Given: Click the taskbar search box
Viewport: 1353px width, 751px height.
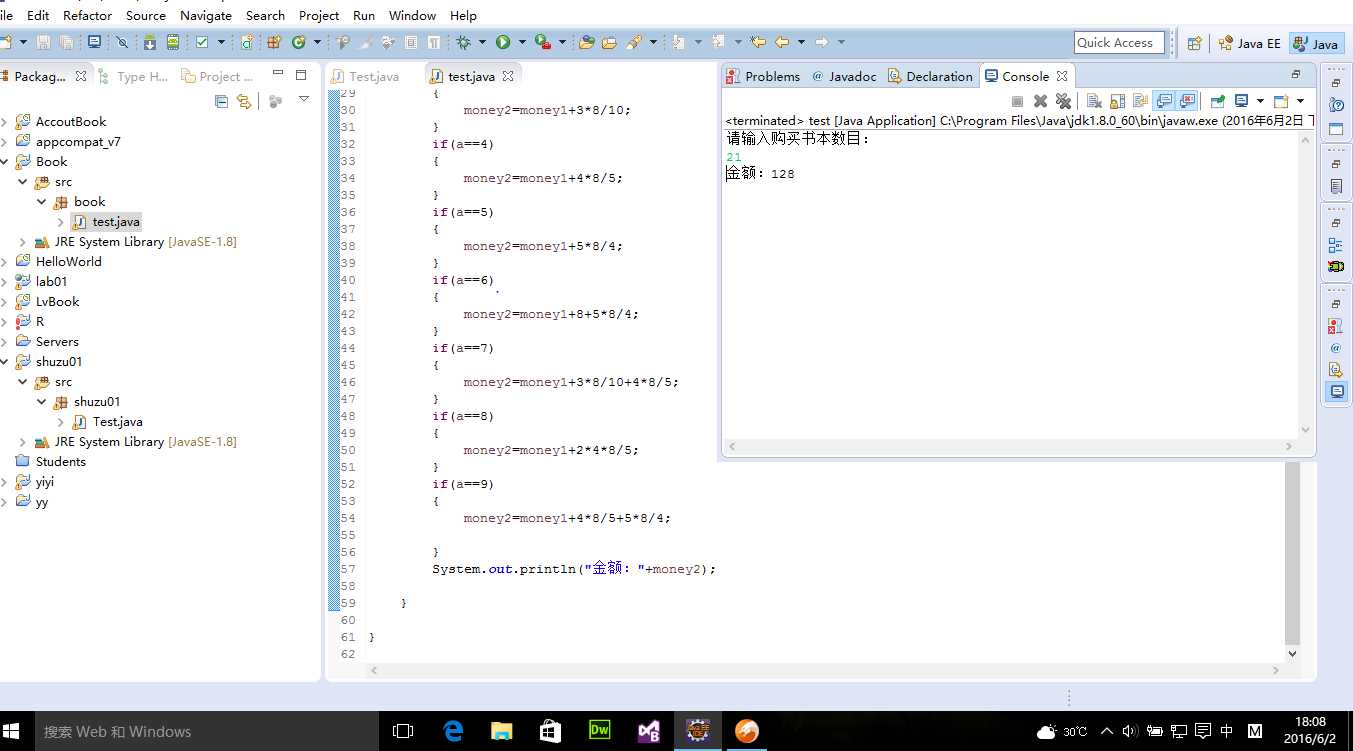Looking at the screenshot, I should point(207,731).
